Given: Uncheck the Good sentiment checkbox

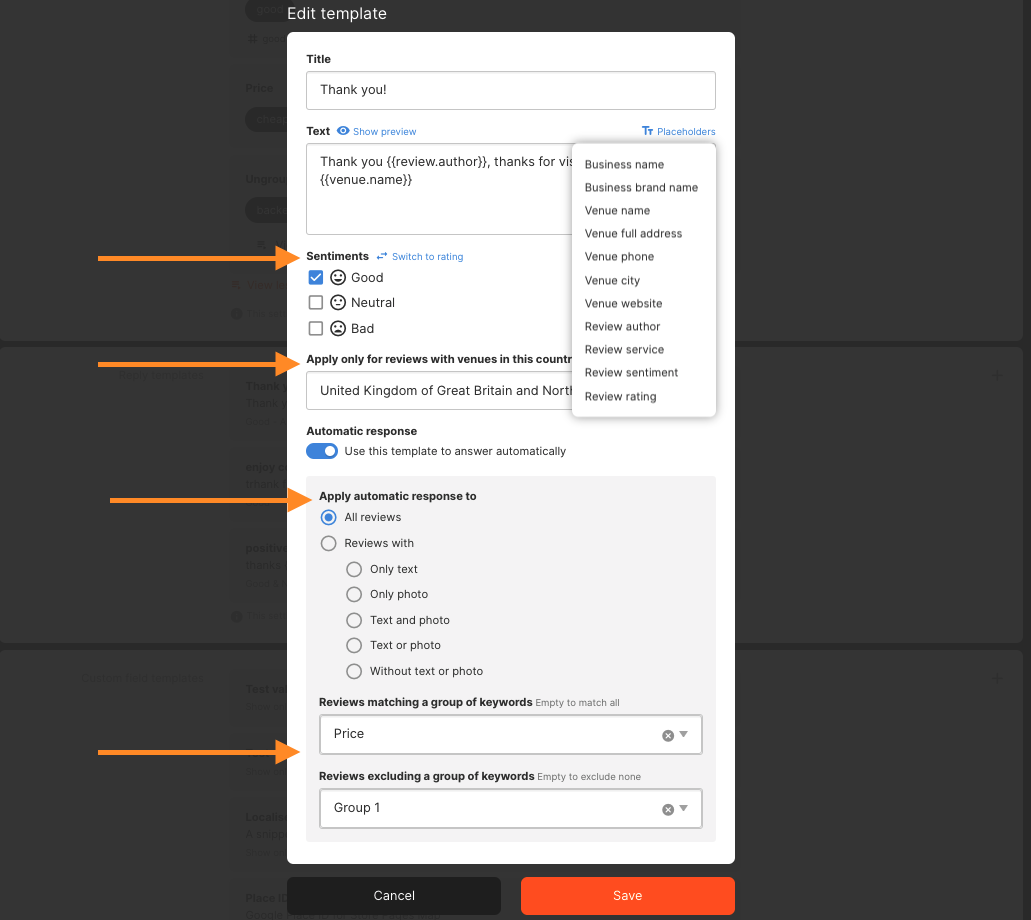Looking at the screenshot, I should click(x=316, y=277).
